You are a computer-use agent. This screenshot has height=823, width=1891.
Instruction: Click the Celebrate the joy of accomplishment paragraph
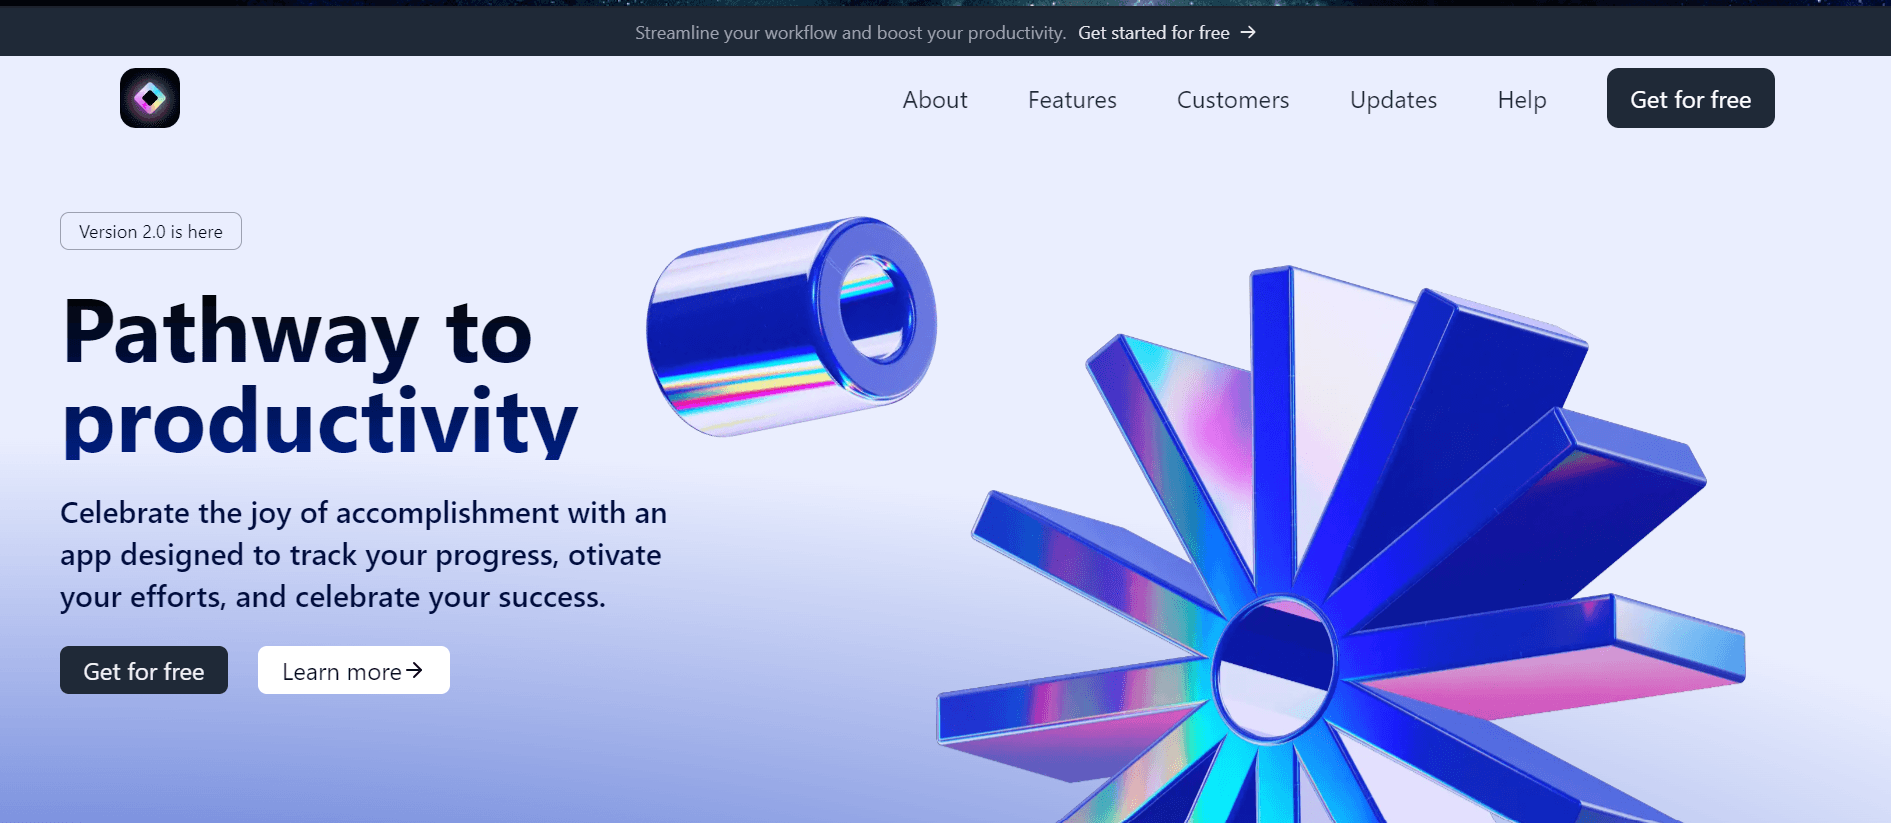[363, 555]
